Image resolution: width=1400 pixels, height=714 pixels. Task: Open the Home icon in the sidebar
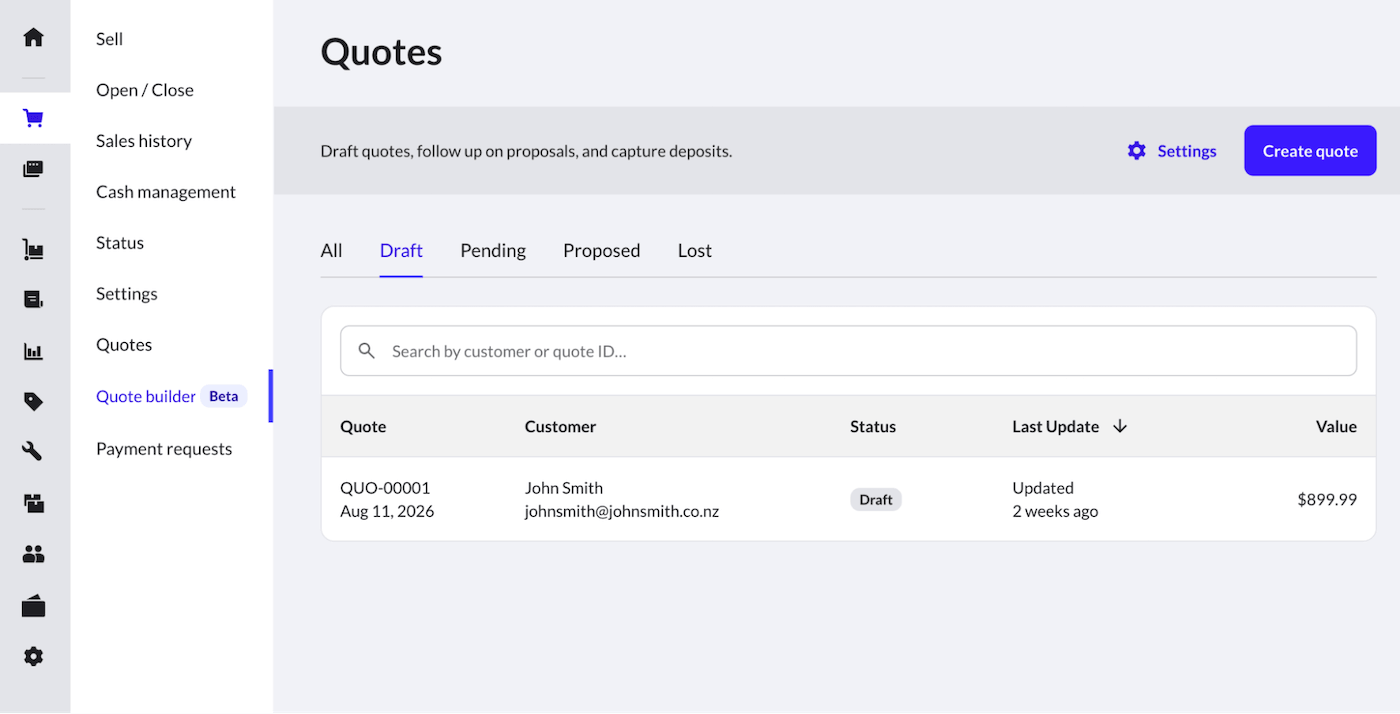(34, 37)
